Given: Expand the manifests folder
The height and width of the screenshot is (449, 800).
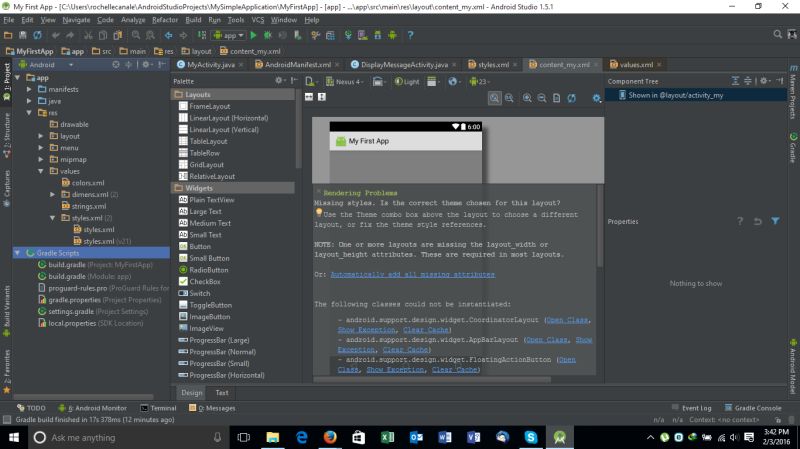Looking at the screenshot, I should 29,89.
